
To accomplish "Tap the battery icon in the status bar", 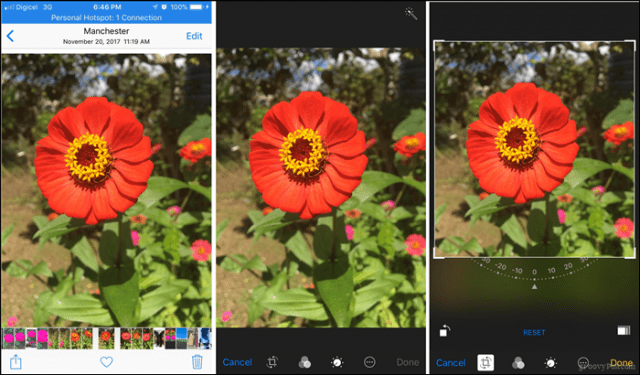I will pyautogui.click(x=196, y=7).
